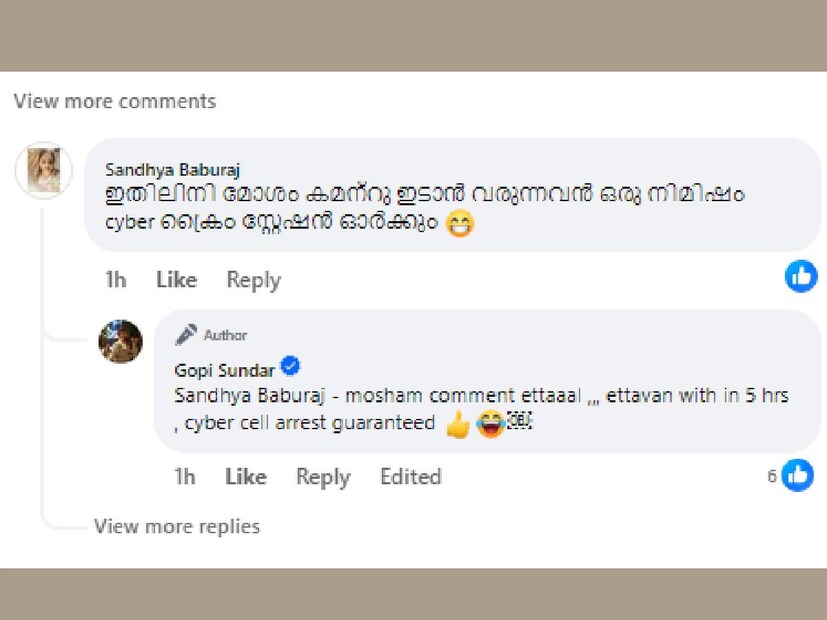Open the 1h timestamp on Gopi Sundar's reply
827x620 pixels.
[x=185, y=477]
